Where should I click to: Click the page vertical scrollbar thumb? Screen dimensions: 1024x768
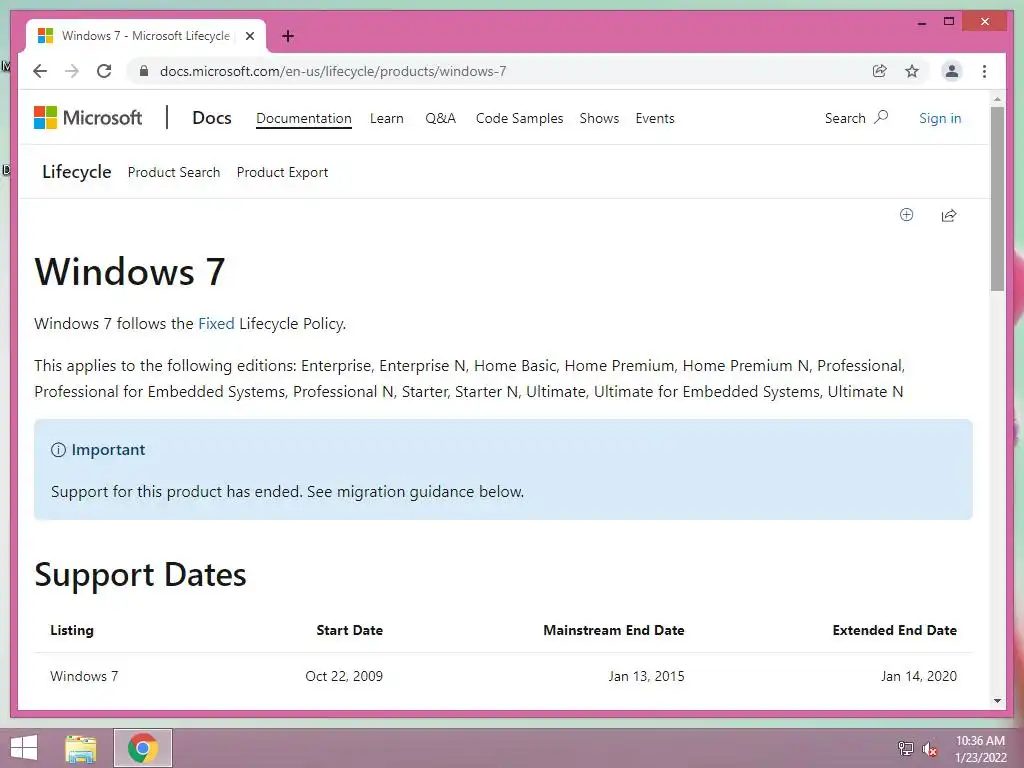point(997,199)
